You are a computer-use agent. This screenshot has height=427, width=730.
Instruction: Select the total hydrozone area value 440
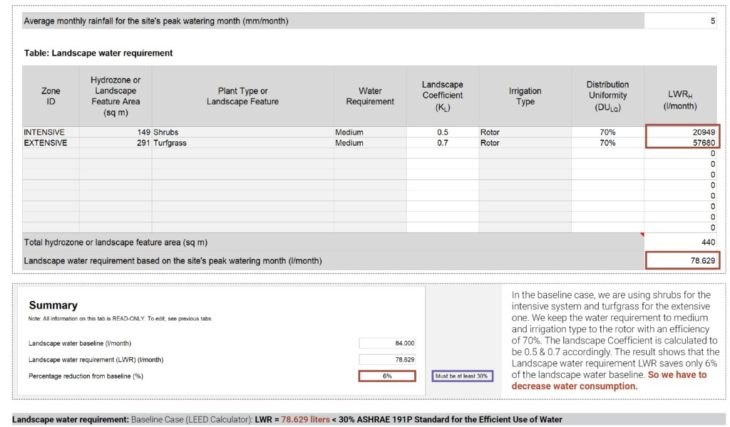681,242
